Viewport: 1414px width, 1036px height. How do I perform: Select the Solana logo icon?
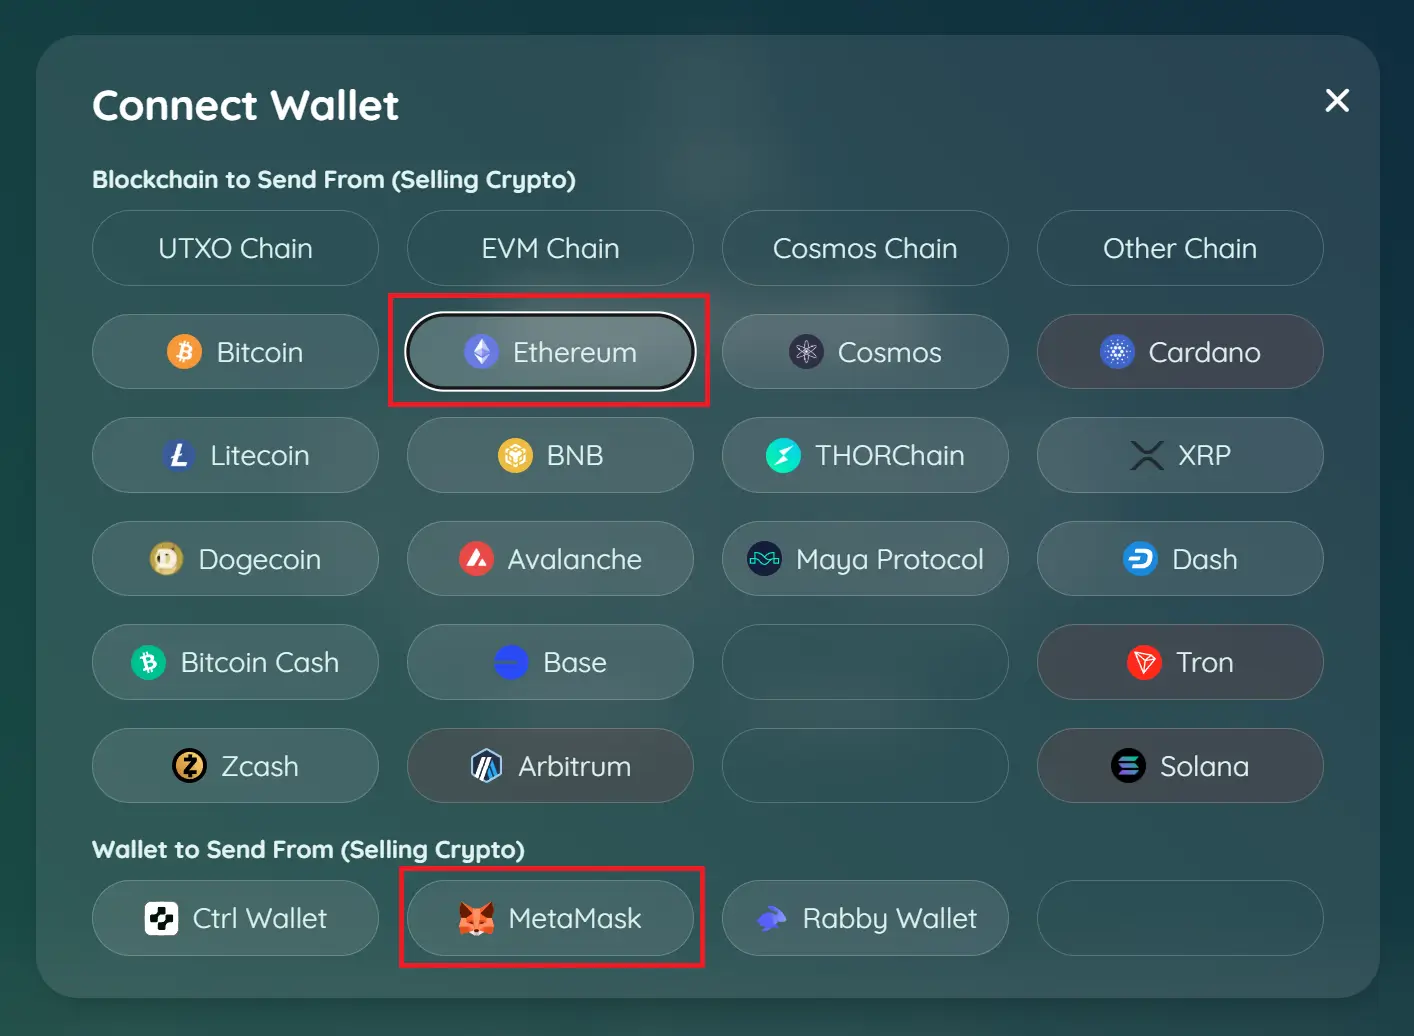click(1128, 766)
